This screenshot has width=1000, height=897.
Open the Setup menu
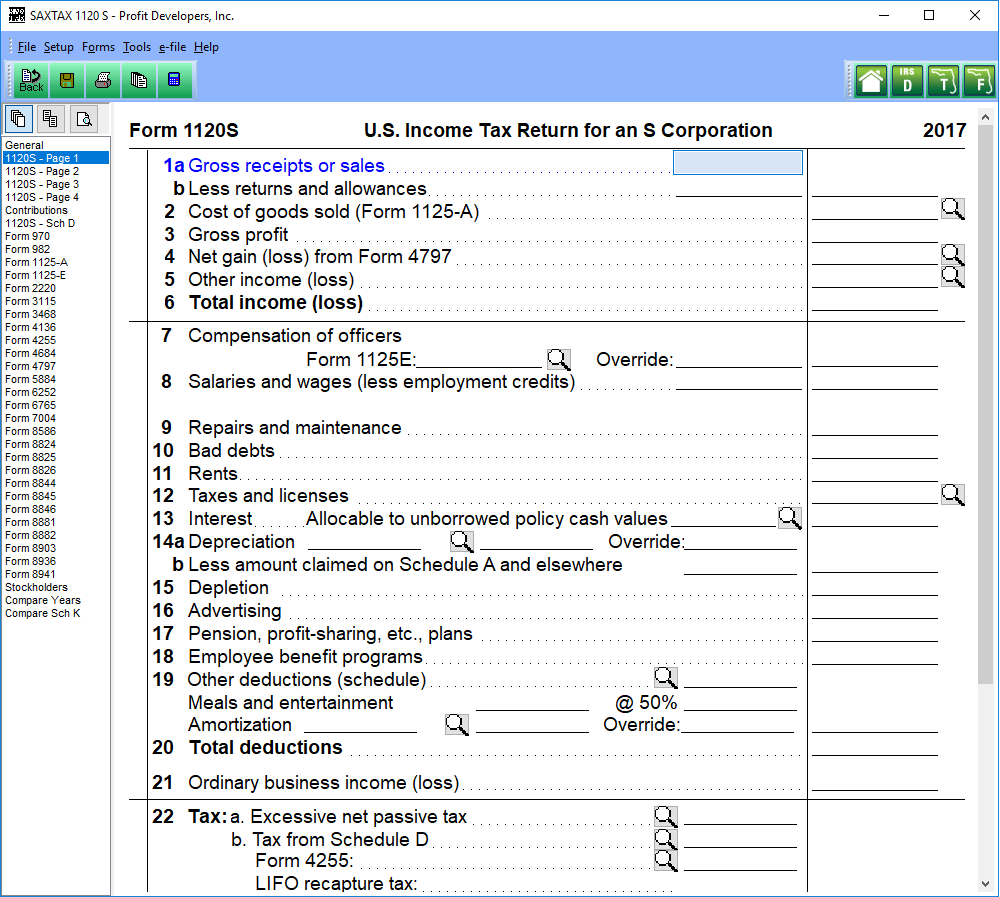(x=59, y=47)
